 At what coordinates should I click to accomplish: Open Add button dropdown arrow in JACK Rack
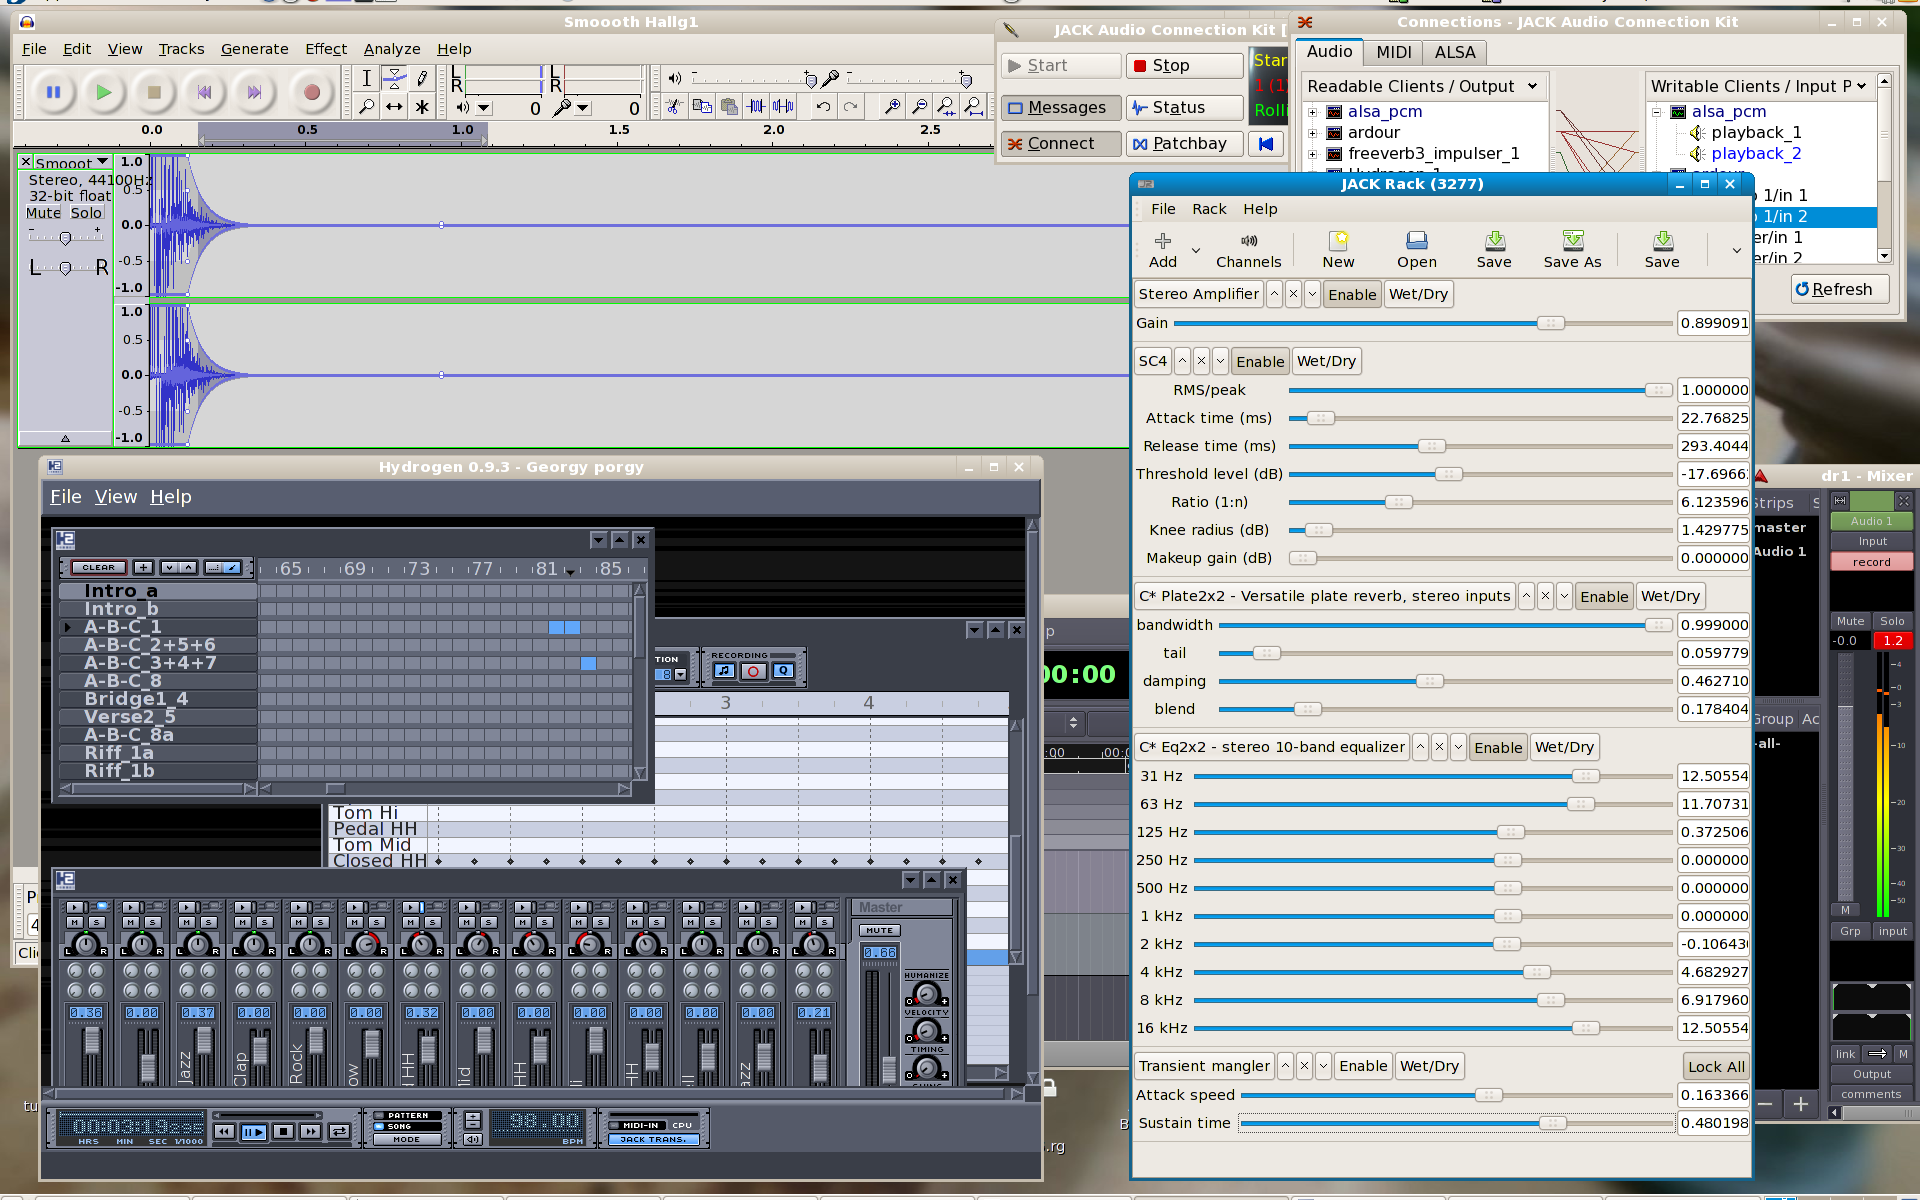(x=1196, y=250)
